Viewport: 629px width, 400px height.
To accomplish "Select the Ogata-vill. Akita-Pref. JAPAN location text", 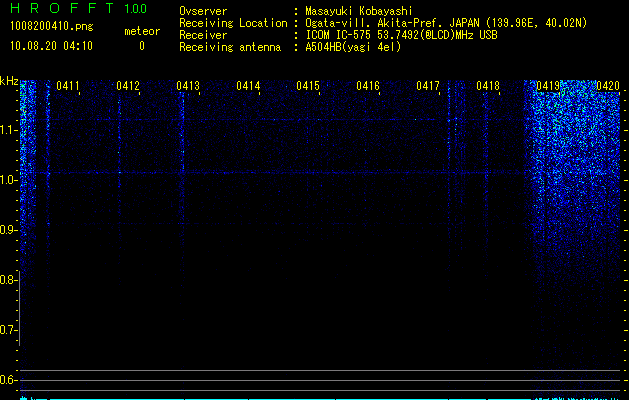I will [x=446, y=23].
